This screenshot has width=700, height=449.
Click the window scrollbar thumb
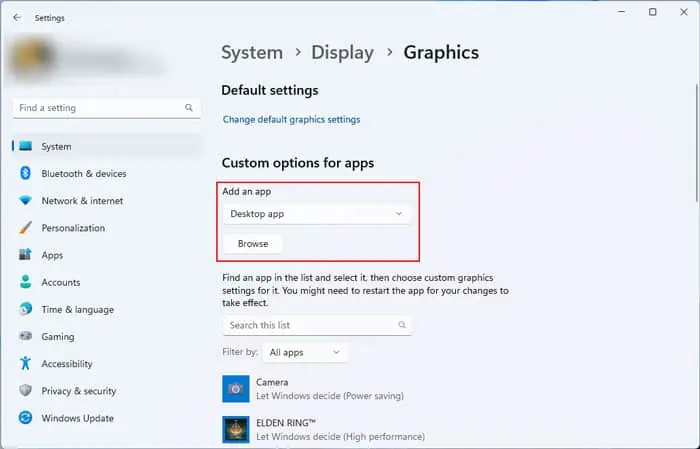[696, 143]
